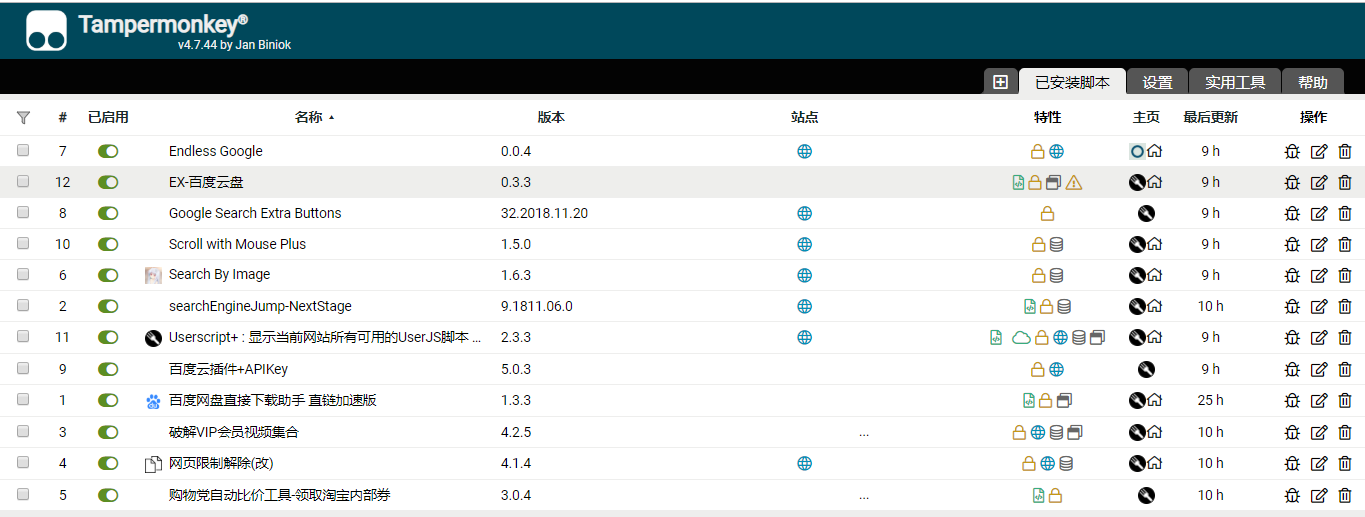Open the new script plus tab
Image resolution: width=1365 pixels, height=517 pixels.
pos(1000,82)
